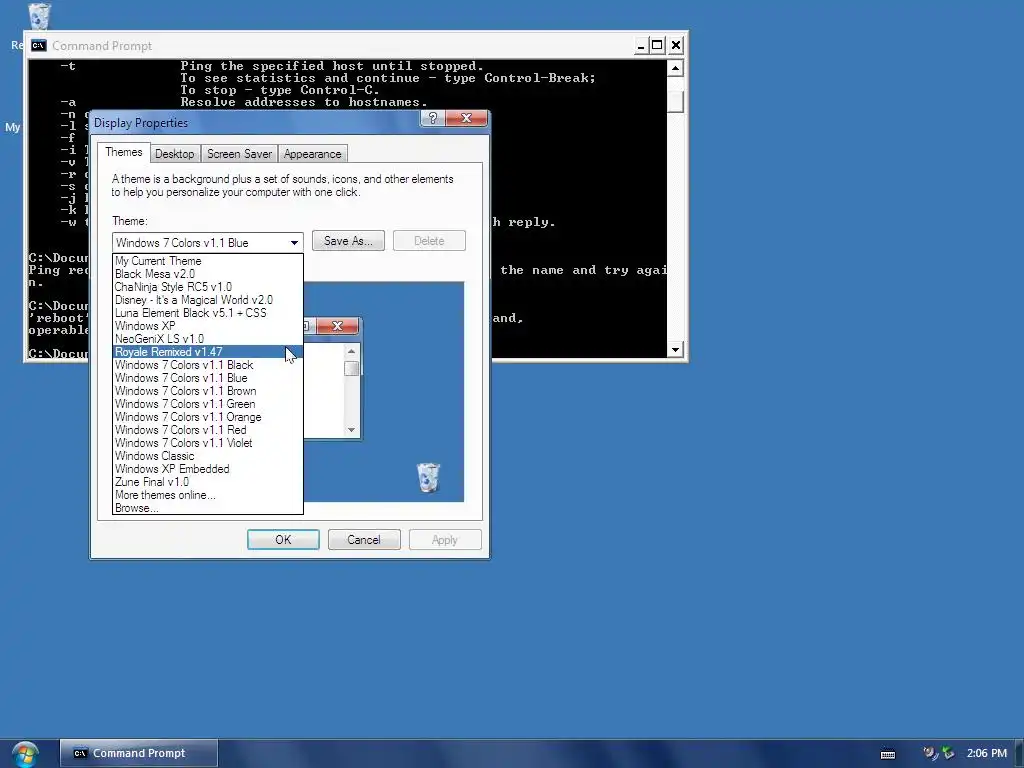1024x768 pixels.
Task: Close the Display Properties dialog
Action: (x=466, y=118)
